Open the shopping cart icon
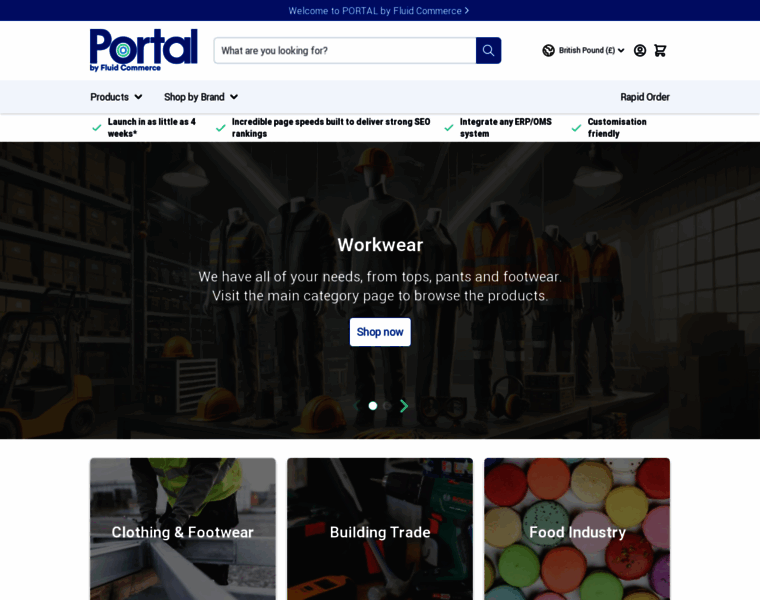 (660, 50)
